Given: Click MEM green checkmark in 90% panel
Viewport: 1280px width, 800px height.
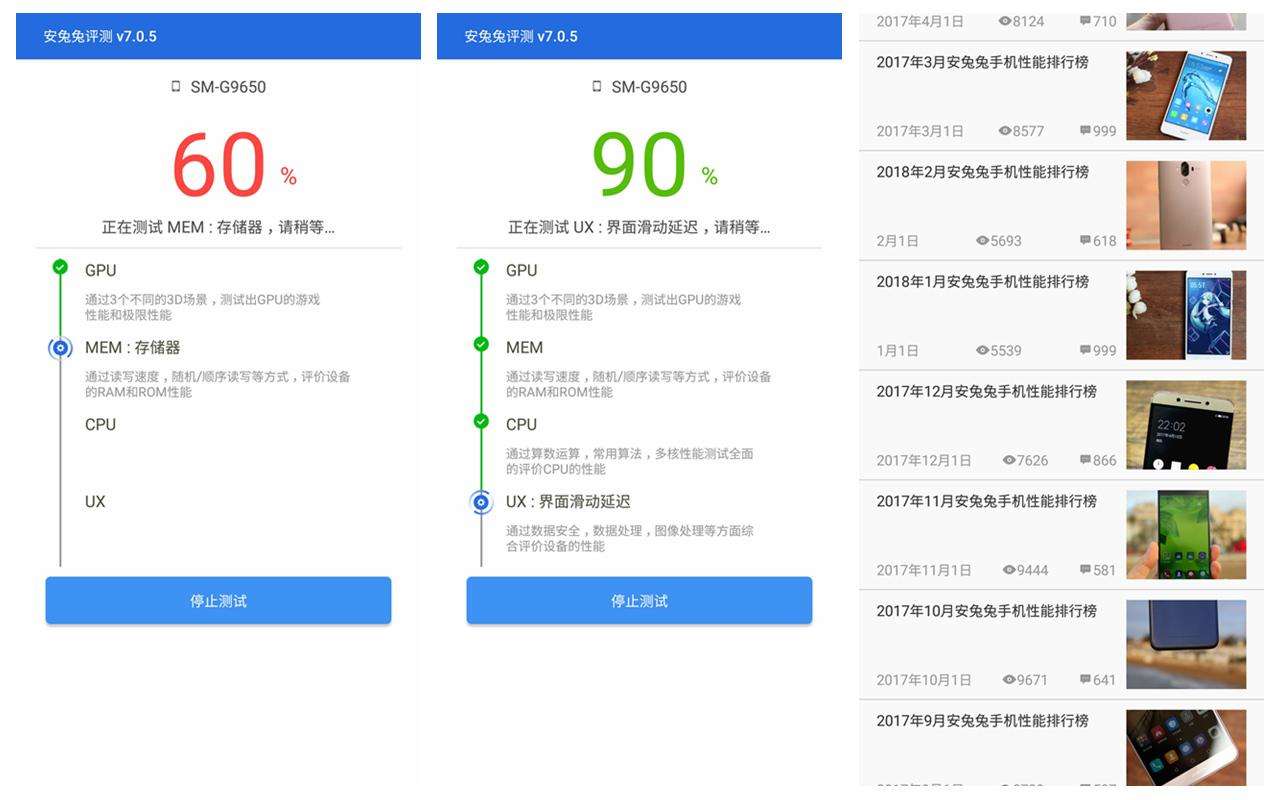Looking at the screenshot, I should pyautogui.click(x=481, y=344).
